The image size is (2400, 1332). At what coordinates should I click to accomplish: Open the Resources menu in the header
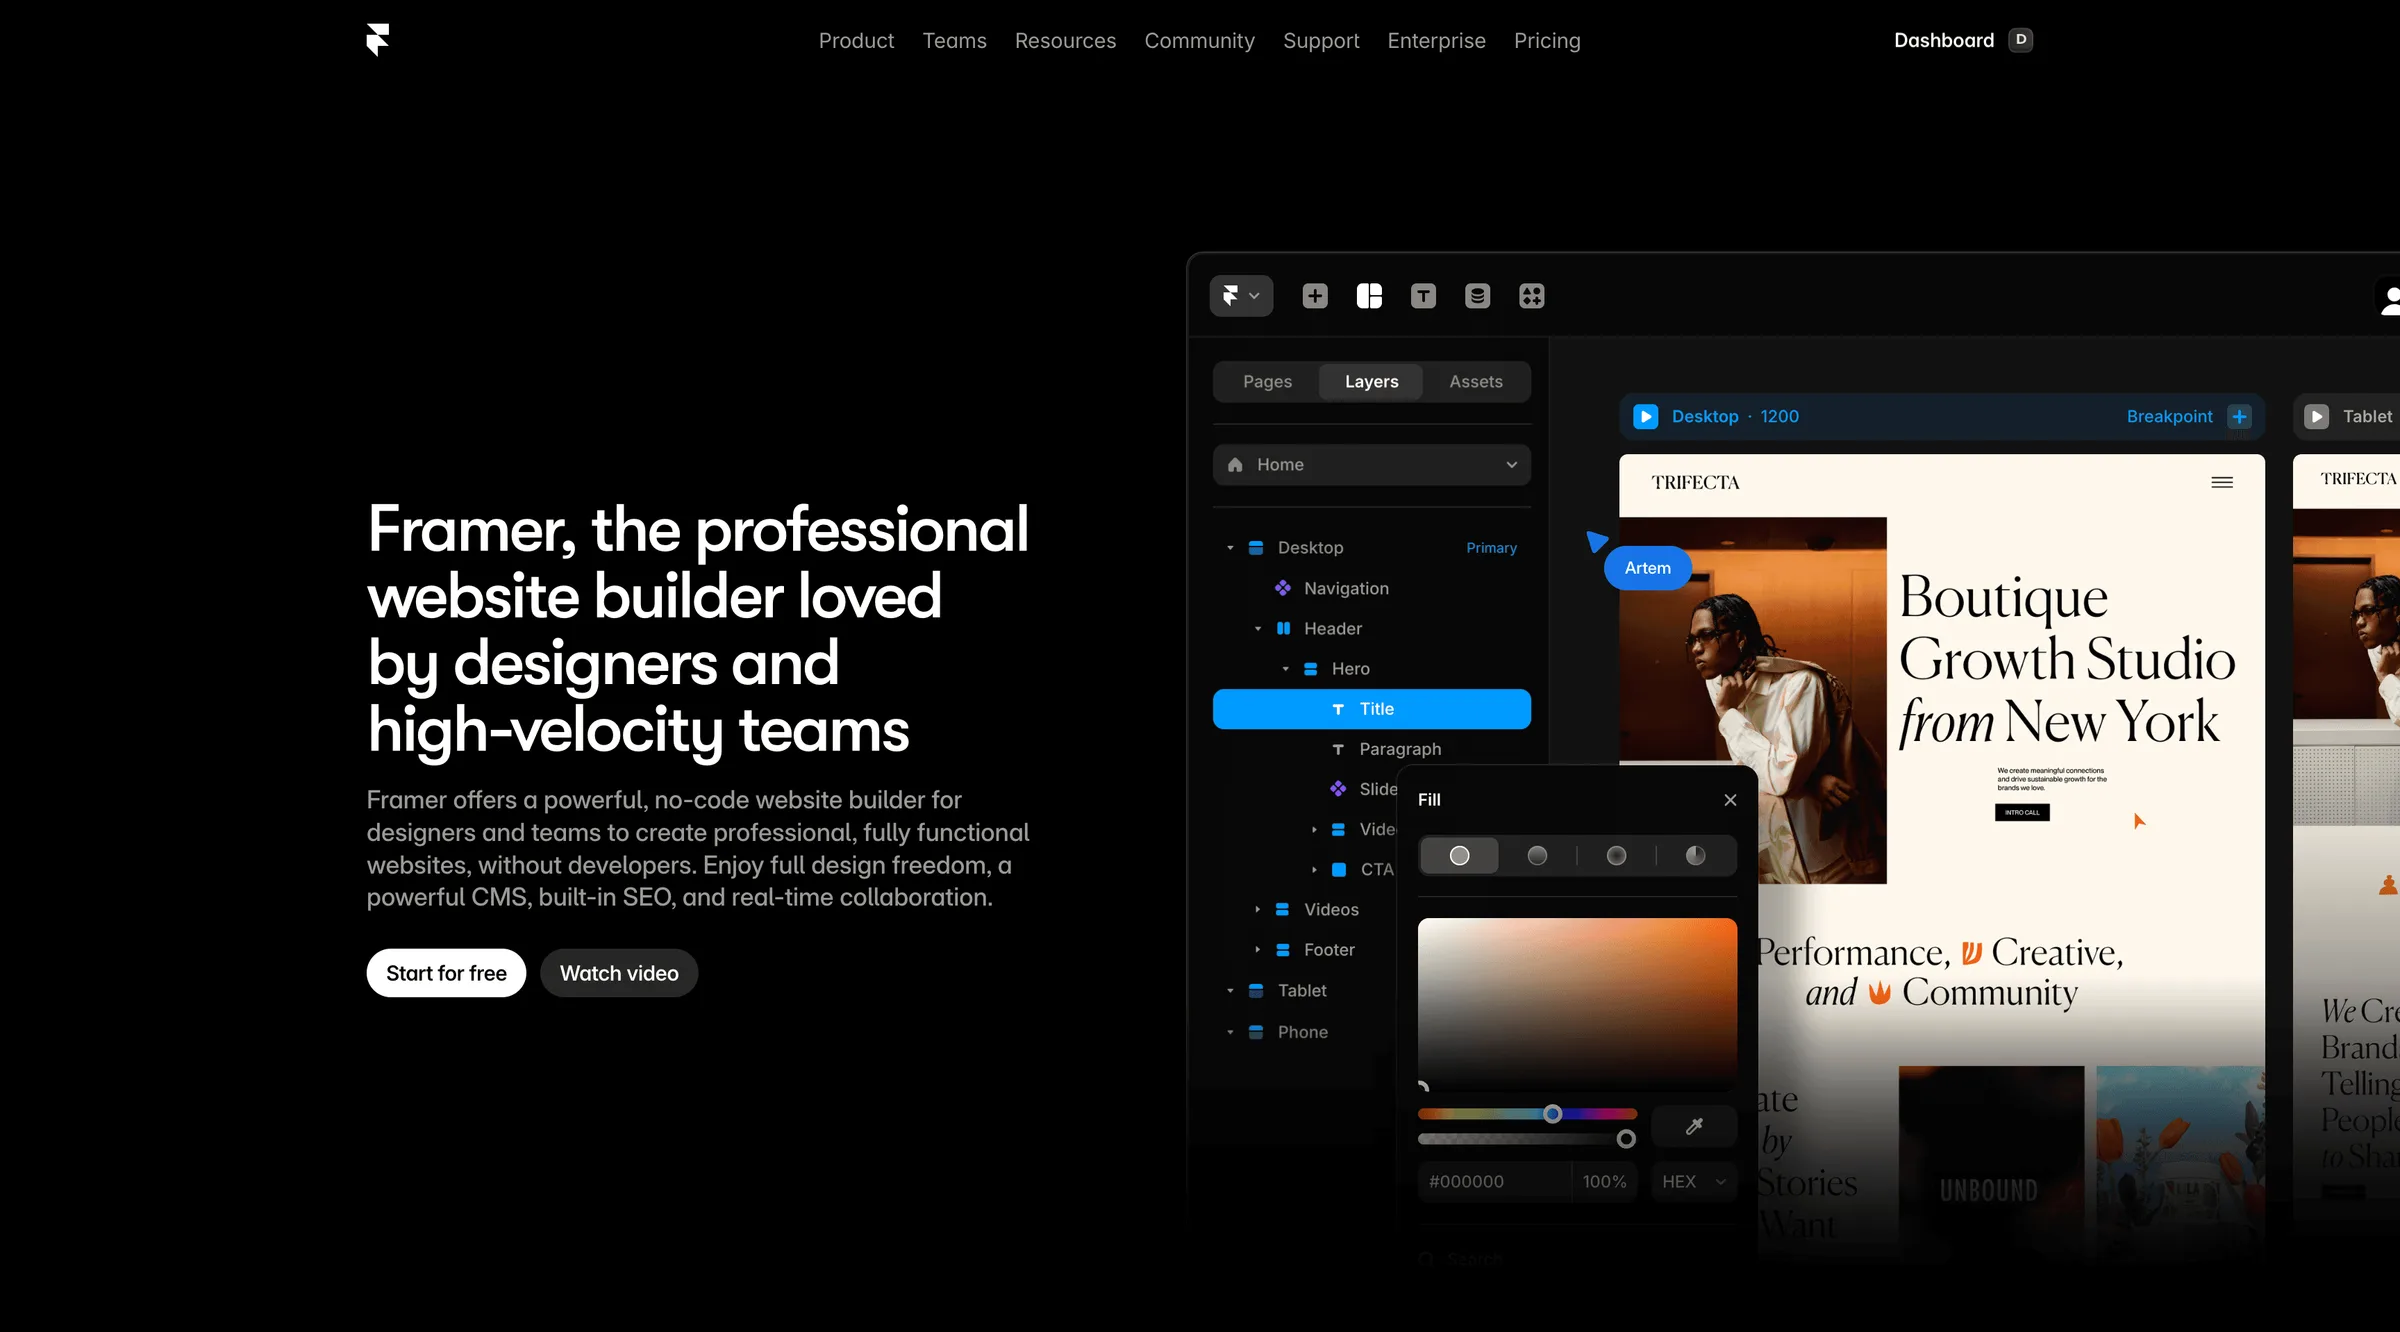(1065, 41)
